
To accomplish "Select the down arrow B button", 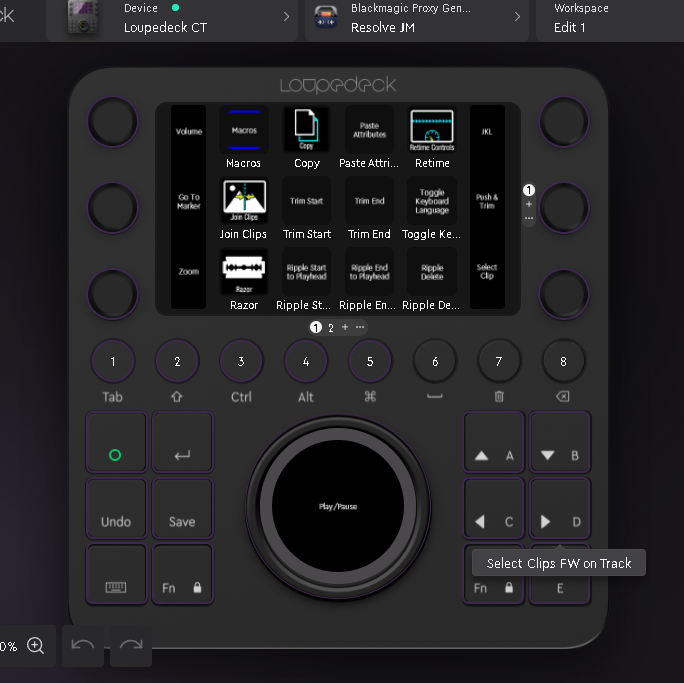I will coord(560,442).
